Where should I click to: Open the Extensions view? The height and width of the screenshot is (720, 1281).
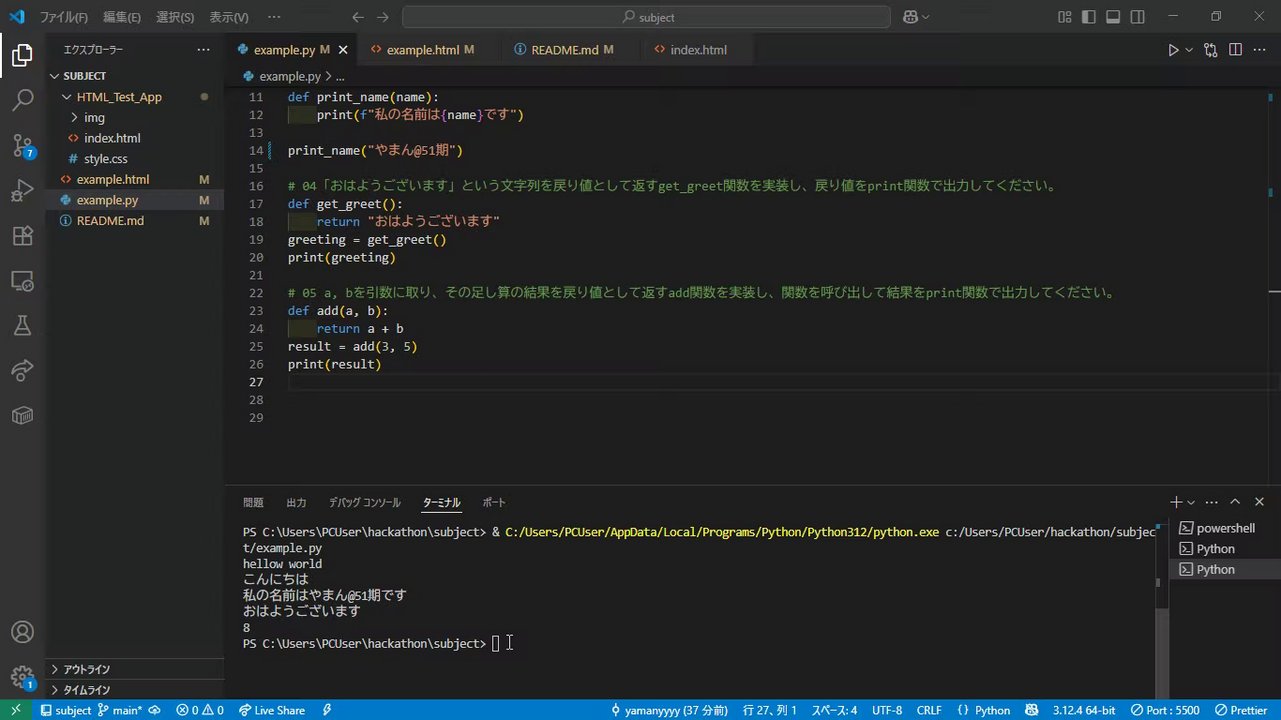pyautogui.click(x=22, y=236)
